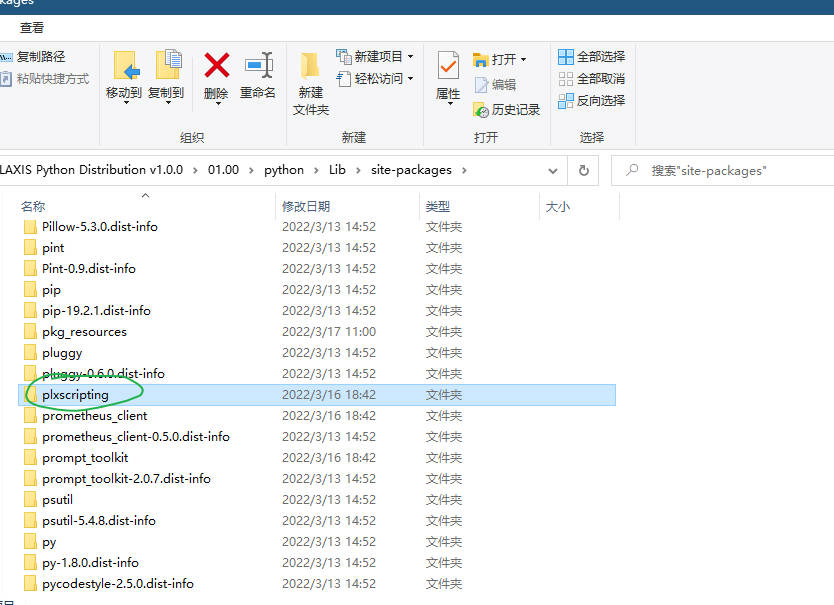Sort by Name (名称) column header
834x605 pixels.
coord(33,206)
